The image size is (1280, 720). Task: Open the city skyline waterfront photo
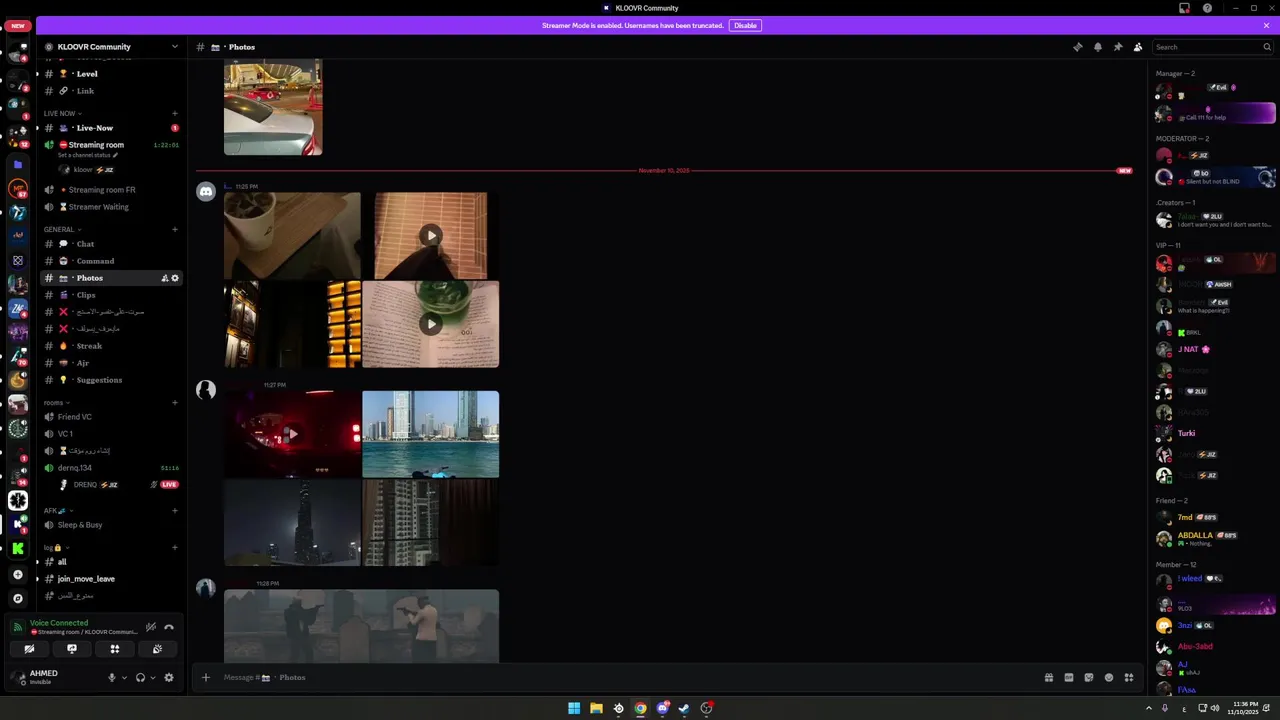(x=431, y=434)
